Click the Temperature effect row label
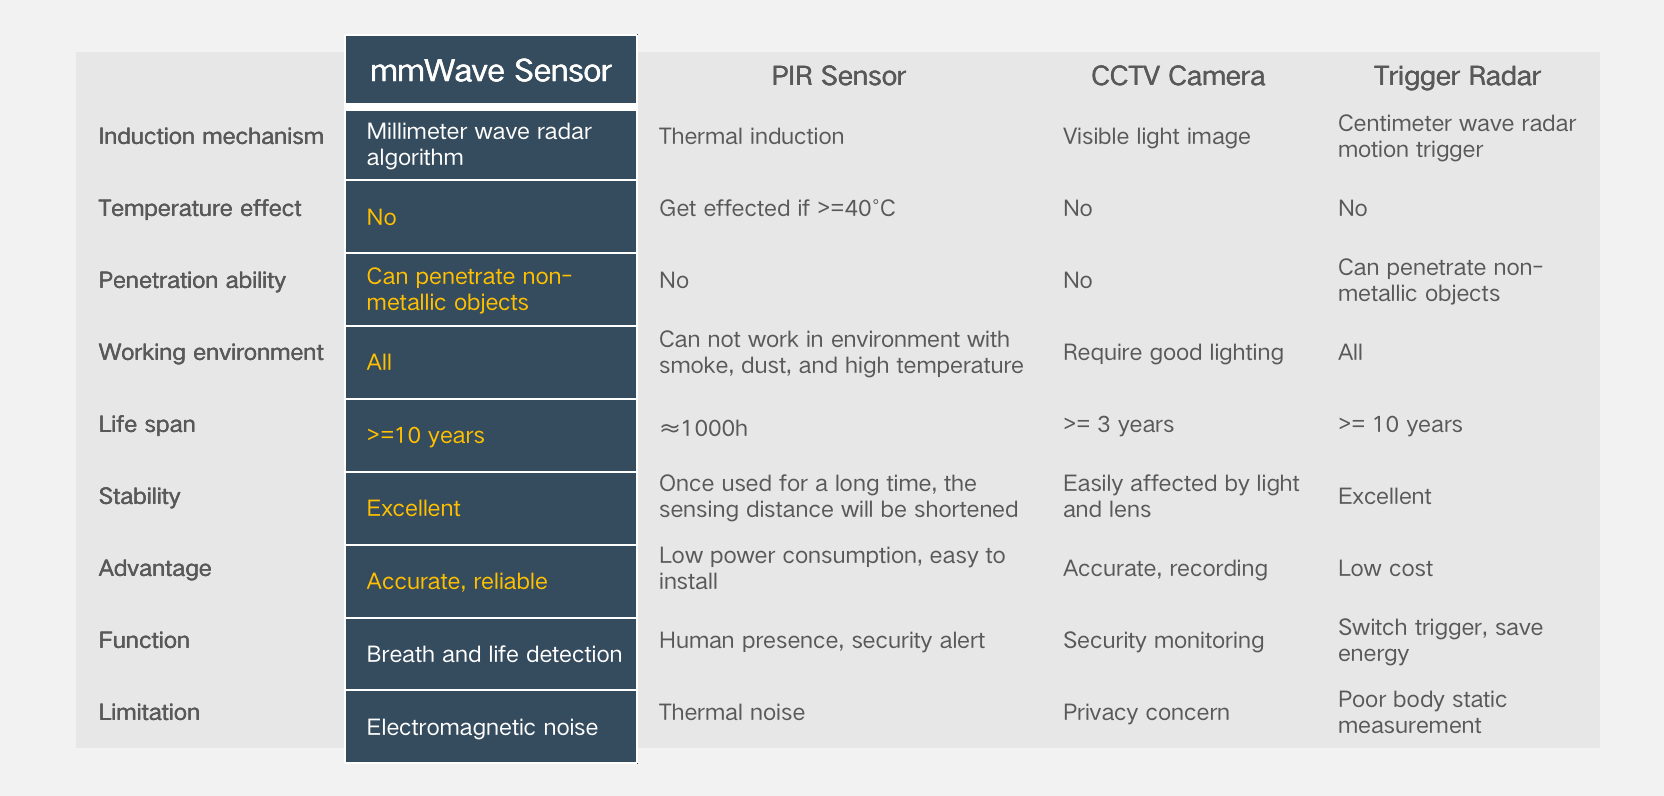 tap(200, 208)
